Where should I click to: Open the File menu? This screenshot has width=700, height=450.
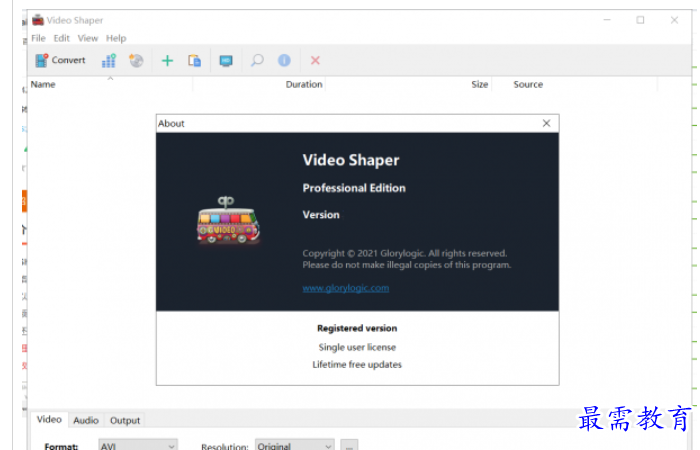coord(38,38)
